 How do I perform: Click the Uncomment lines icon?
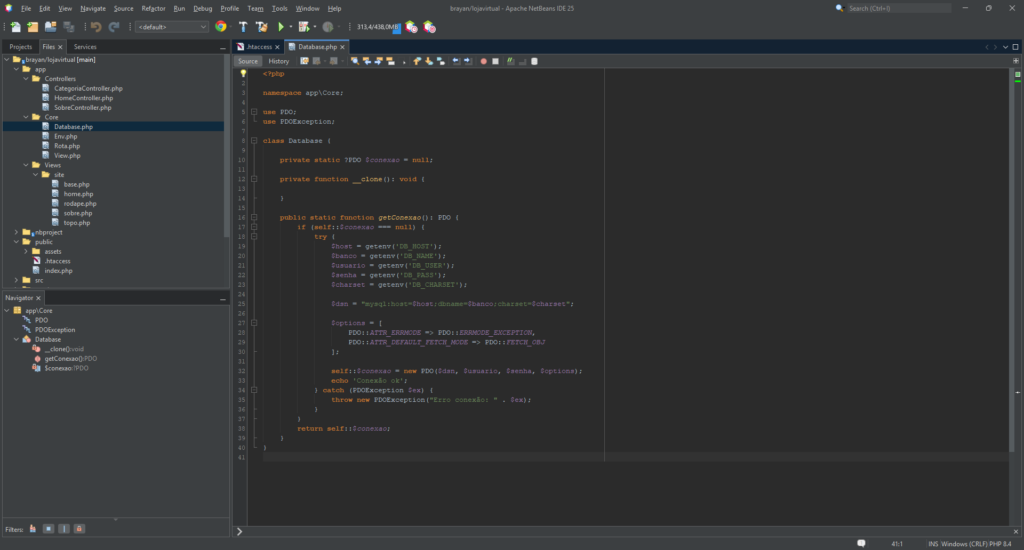coord(522,61)
